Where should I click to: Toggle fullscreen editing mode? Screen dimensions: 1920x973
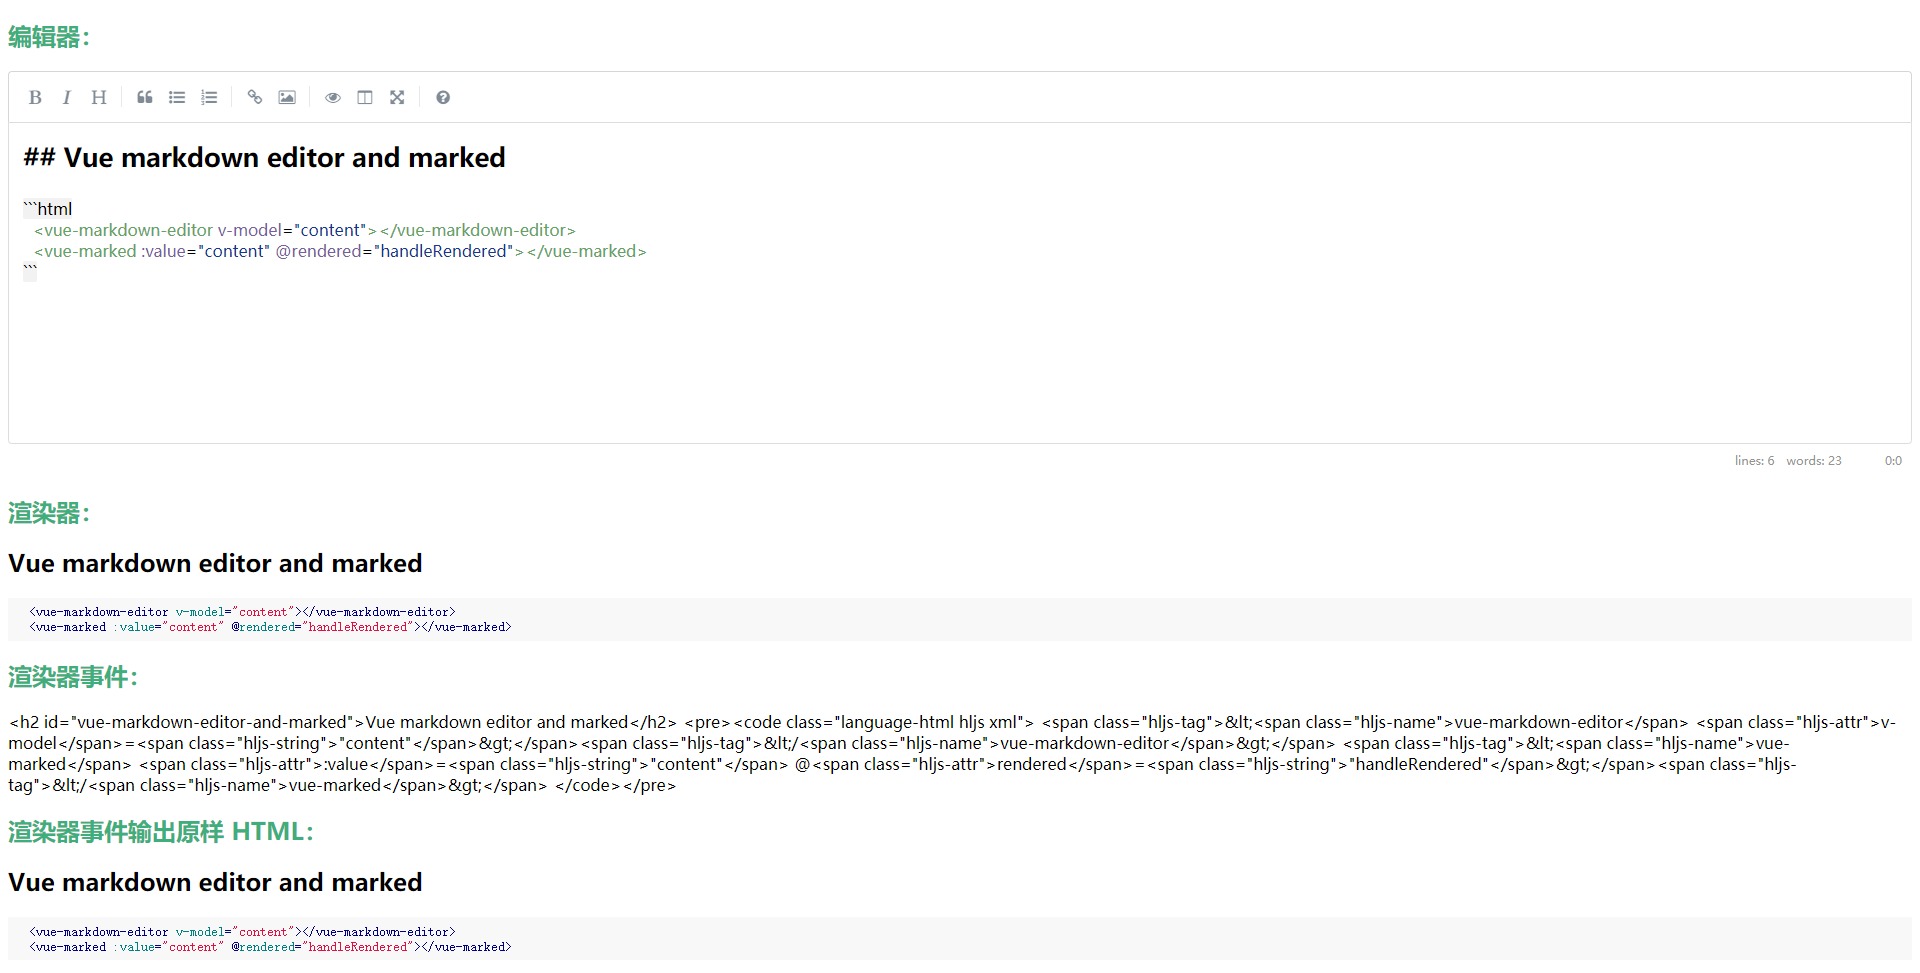tap(397, 97)
